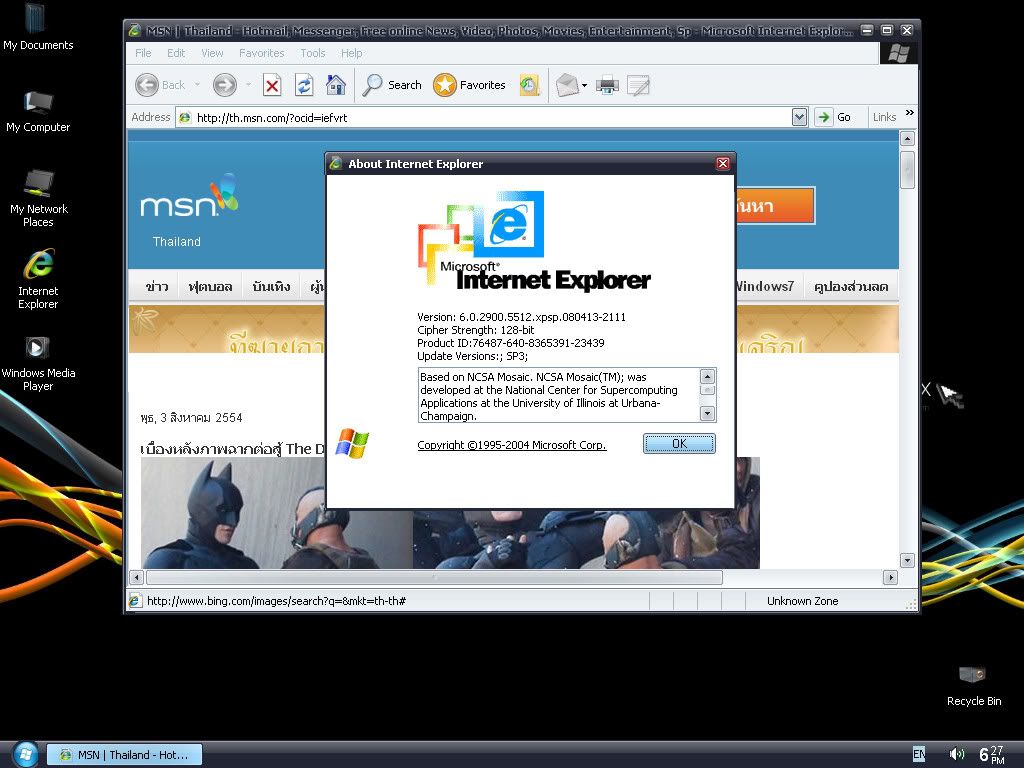Open the Edit menu
1024x768 pixels.
(176, 53)
